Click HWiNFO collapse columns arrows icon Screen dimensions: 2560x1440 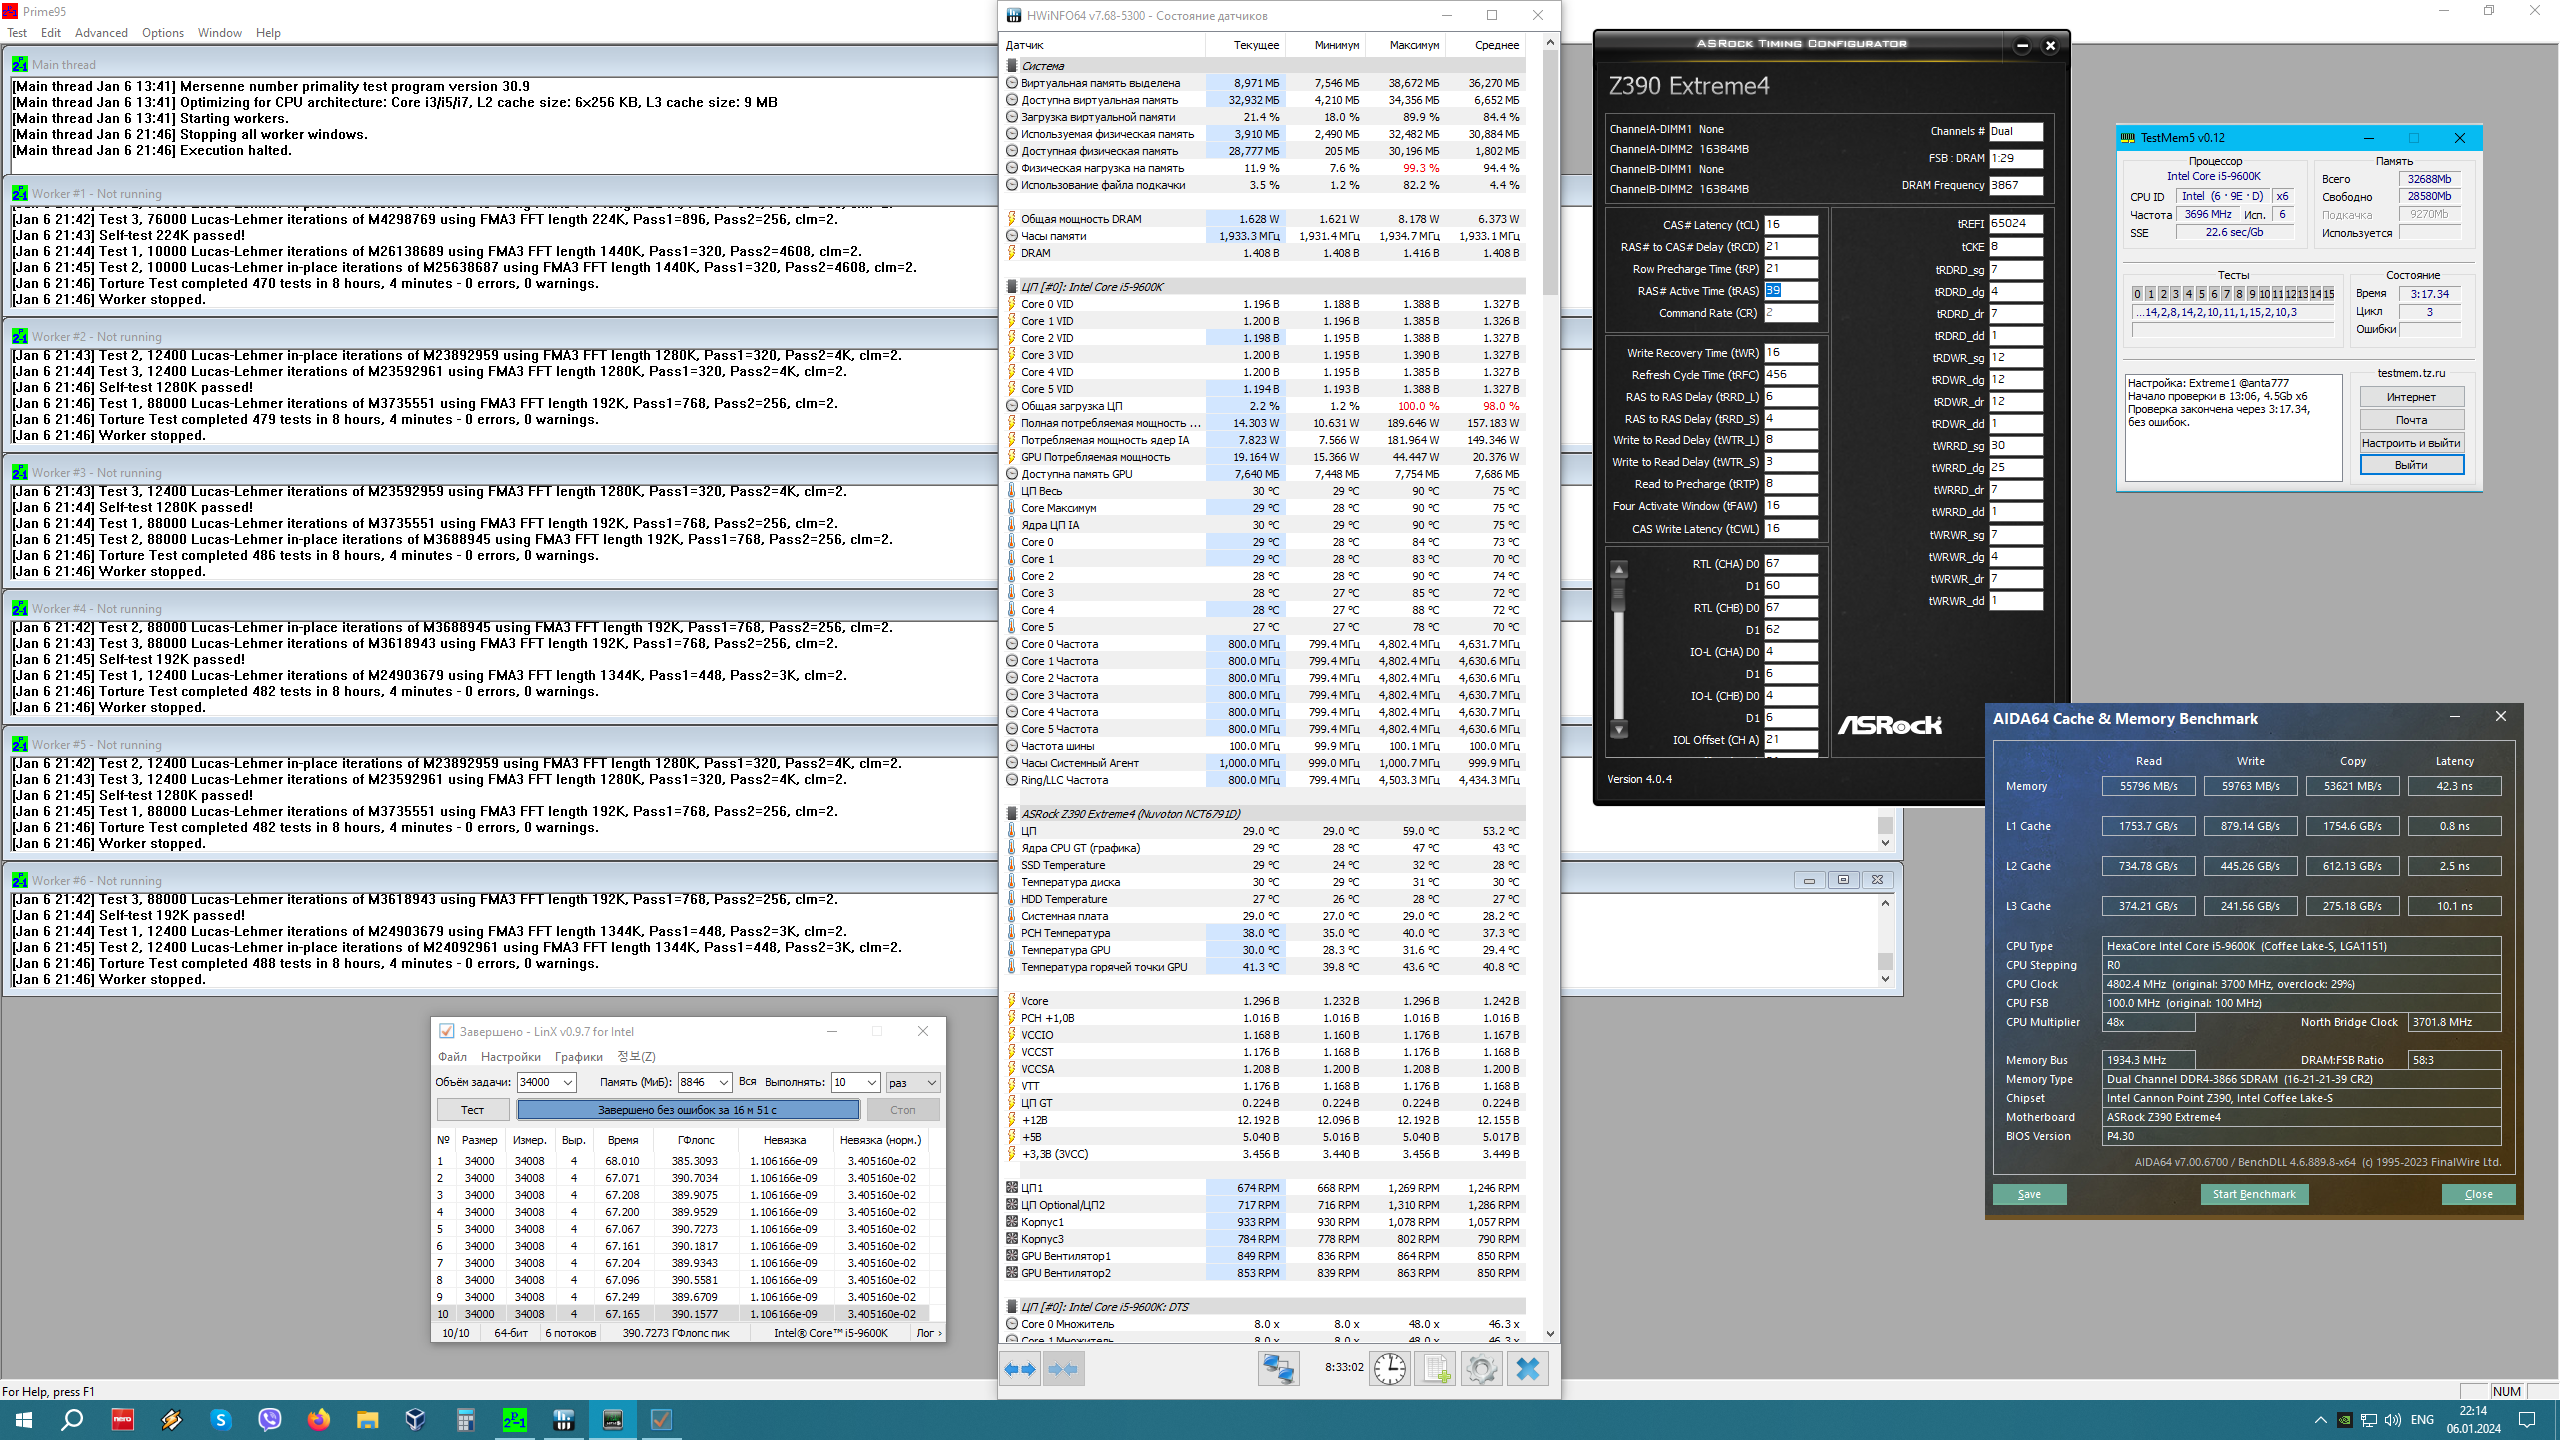click(1064, 1369)
